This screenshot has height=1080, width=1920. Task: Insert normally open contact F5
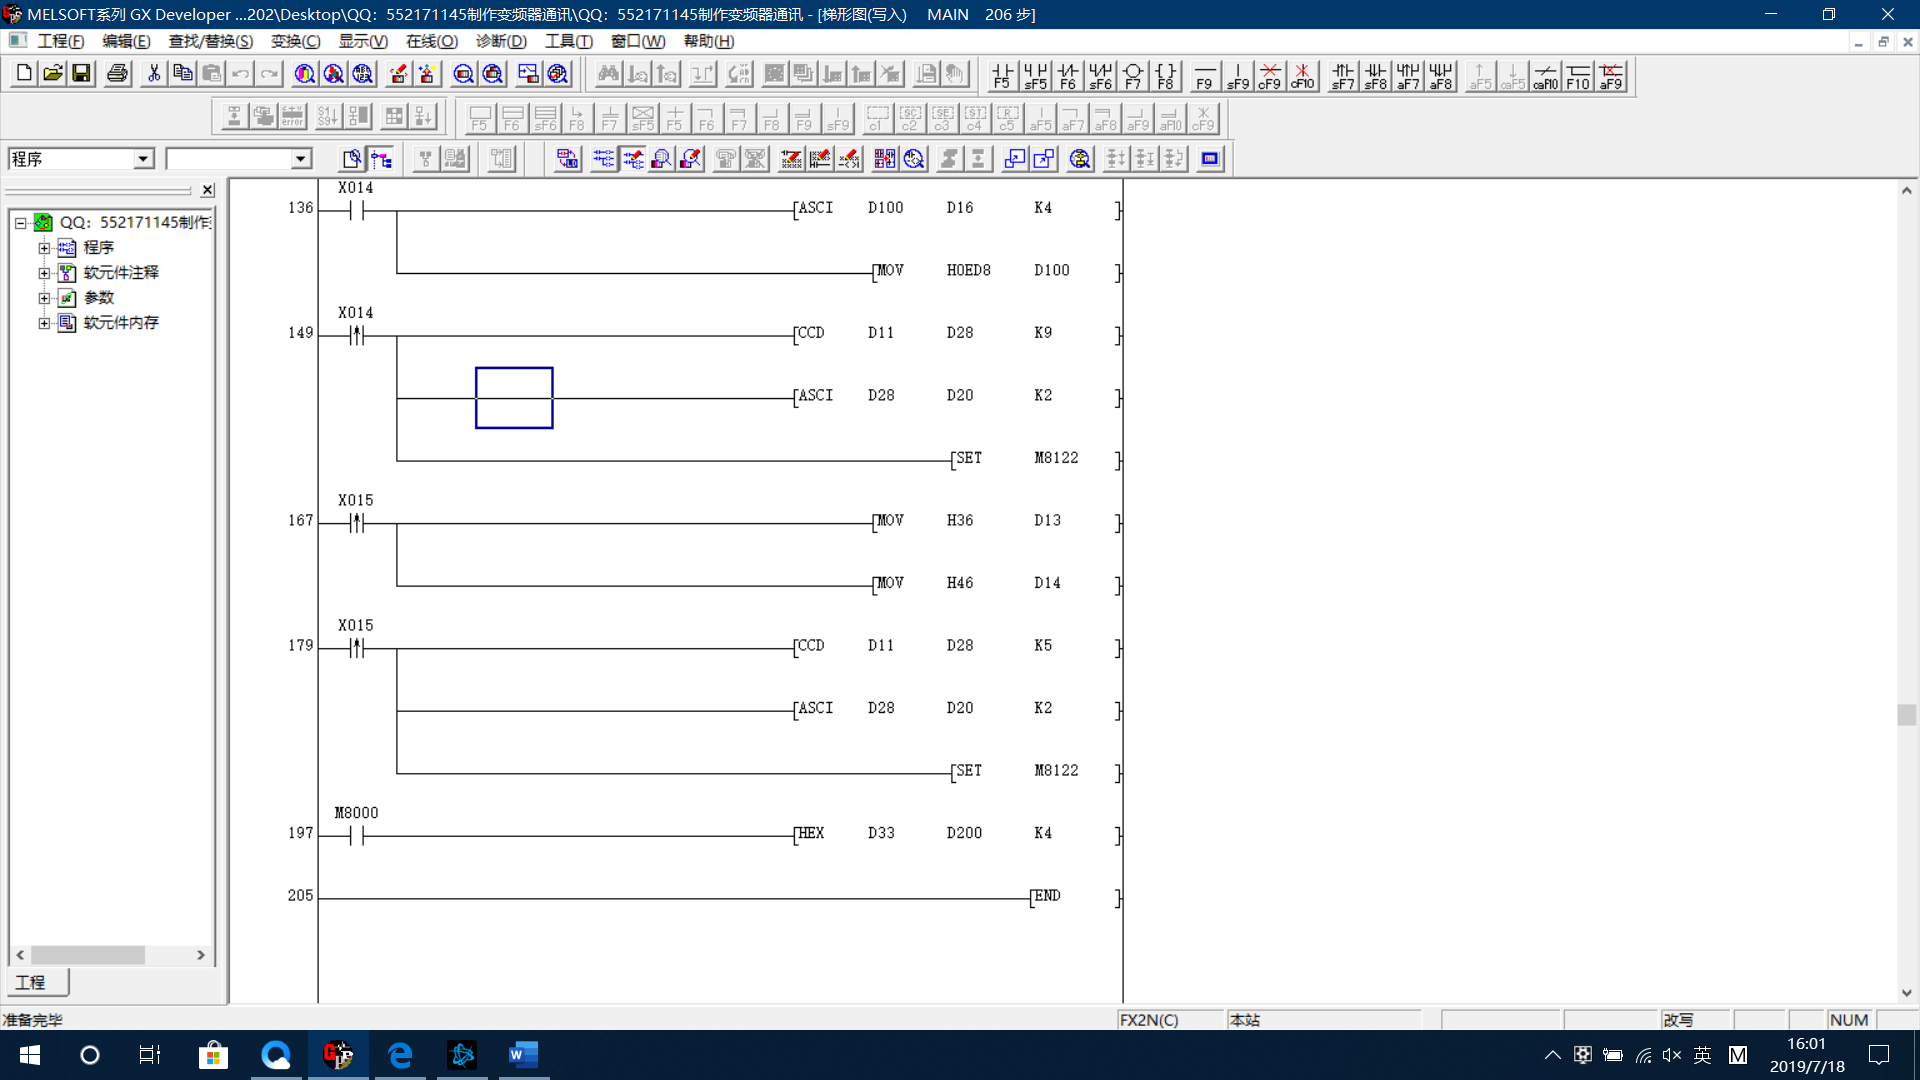coord(1002,76)
